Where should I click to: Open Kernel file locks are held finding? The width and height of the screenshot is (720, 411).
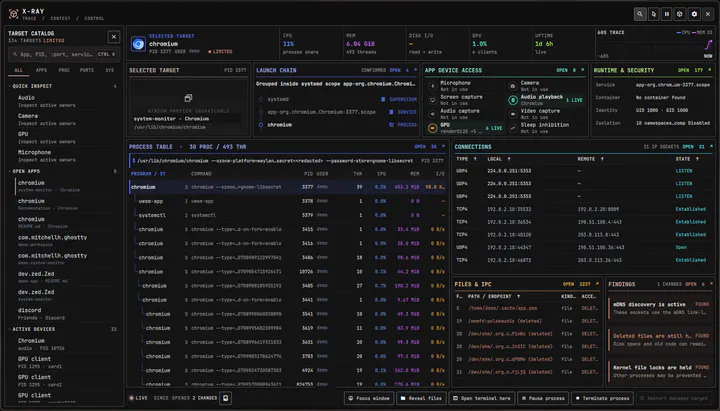click(660, 371)
